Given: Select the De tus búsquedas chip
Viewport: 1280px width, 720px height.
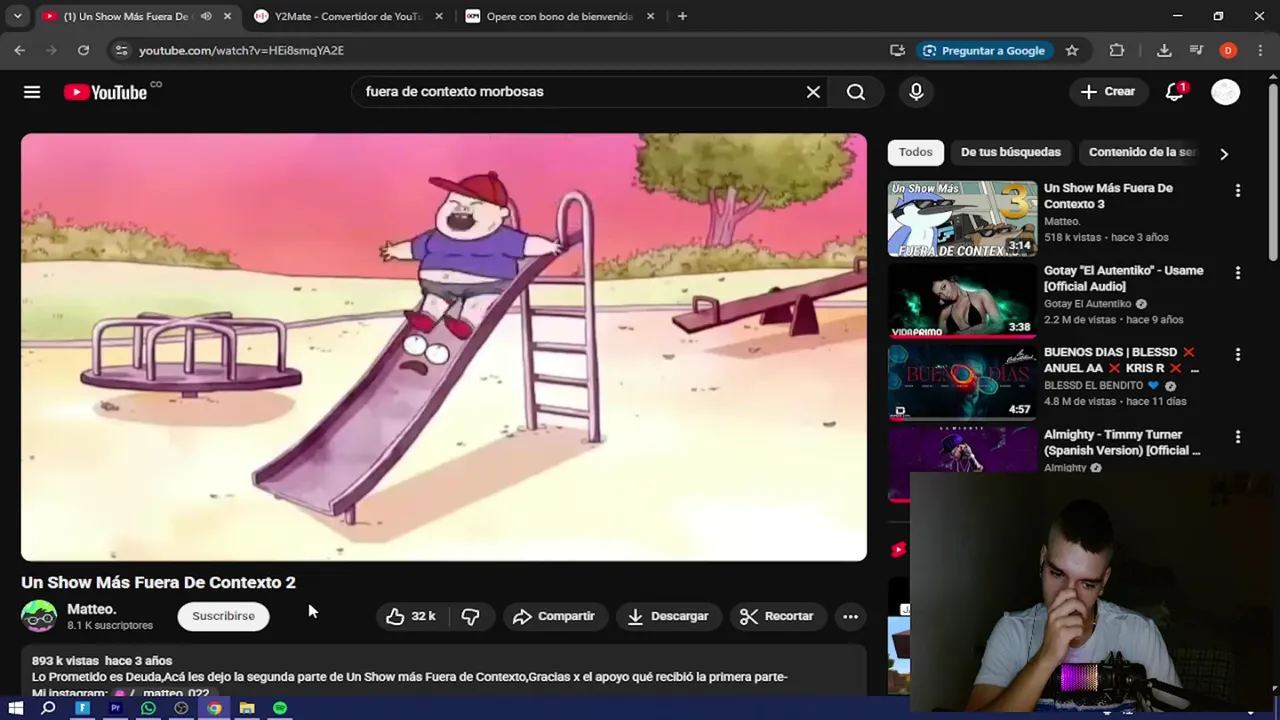Looking at the screenshot, I should 1010,152.
